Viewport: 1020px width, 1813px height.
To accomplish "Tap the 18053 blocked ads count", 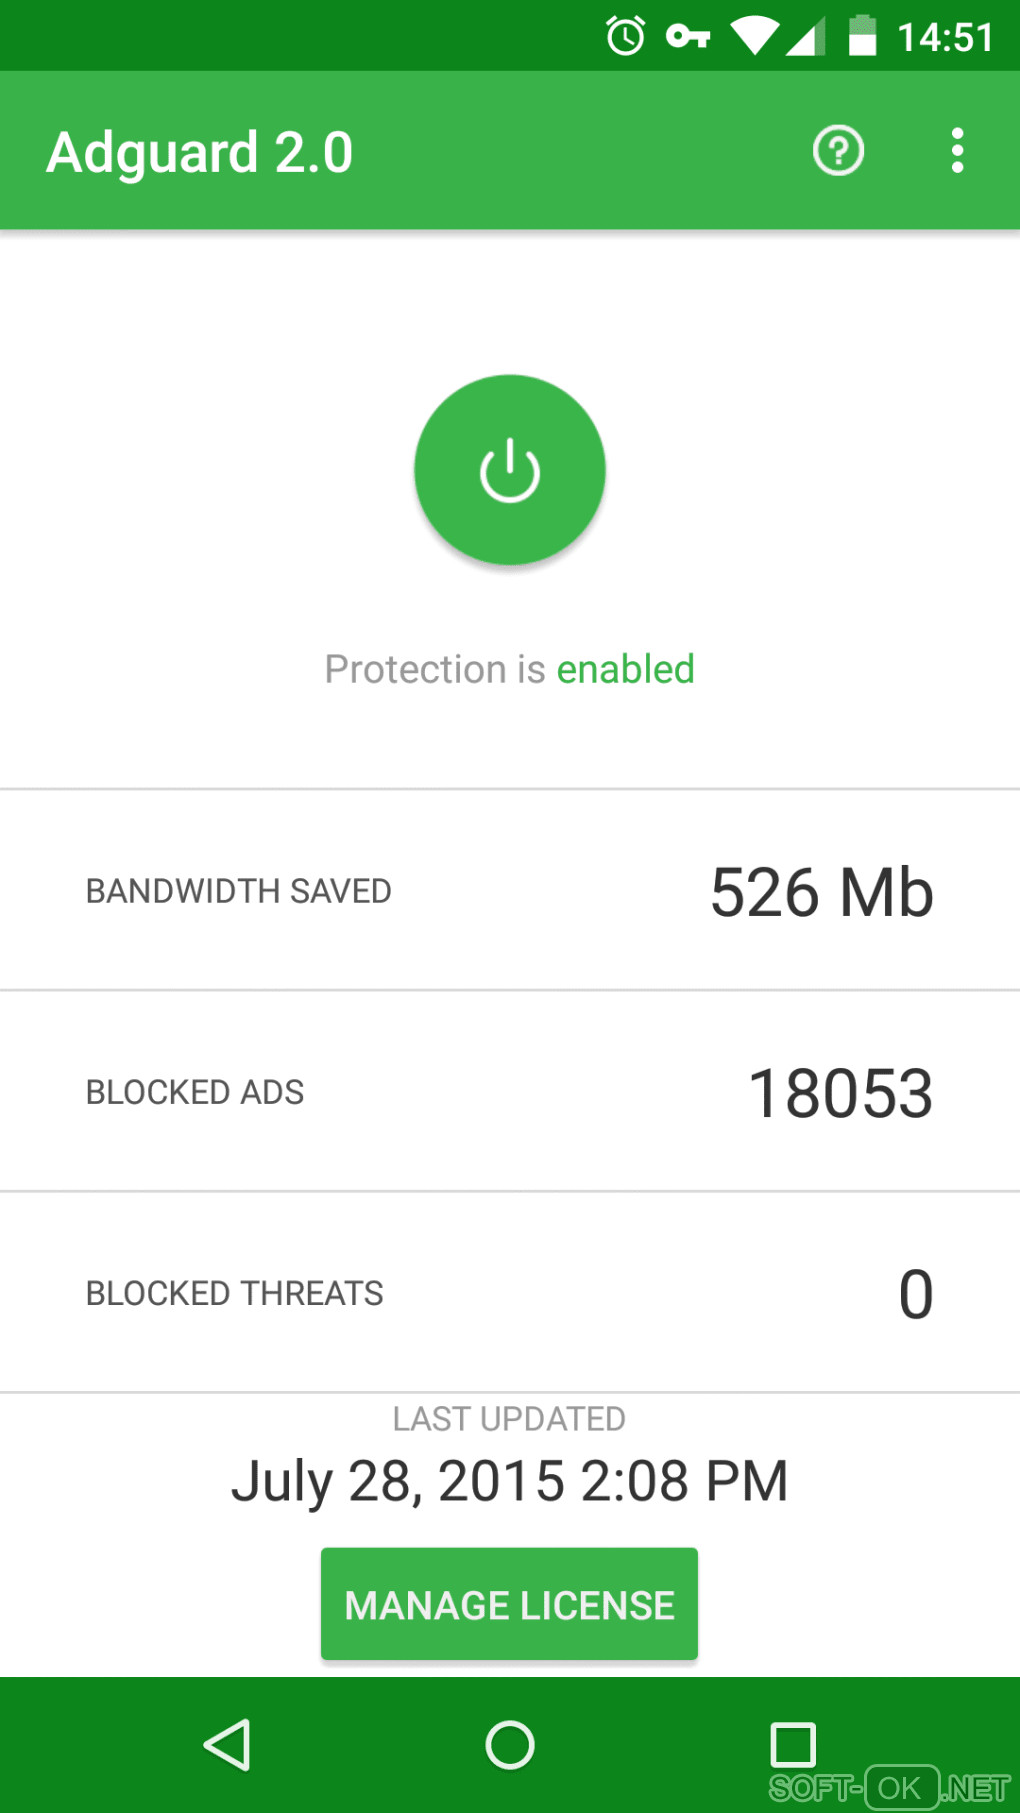I will pos(840,1093).
